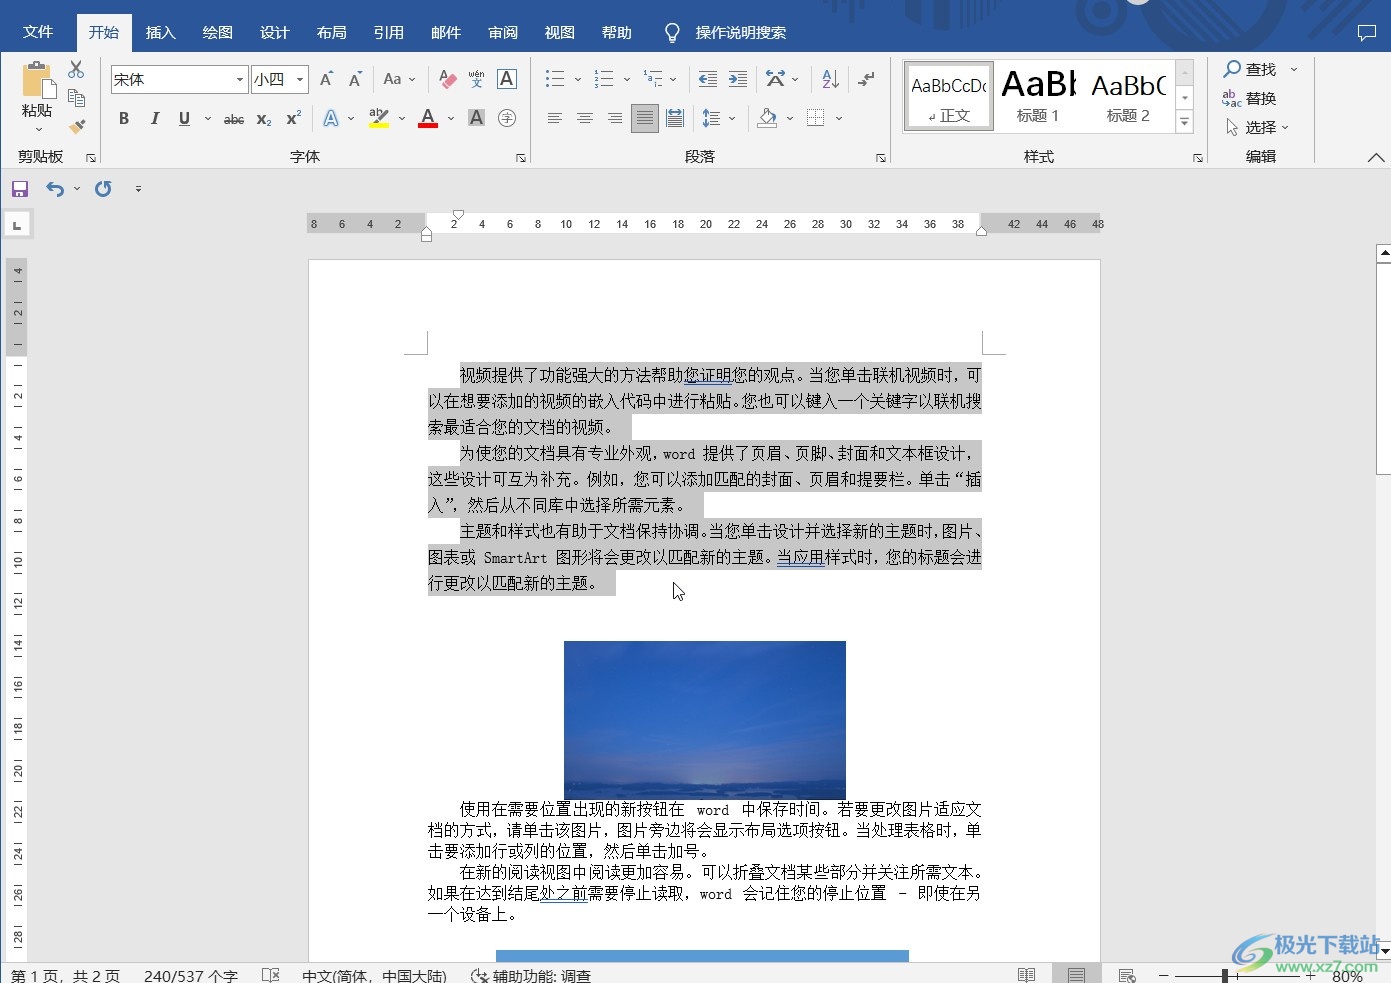The image size is (1391, 983).
Task: Expand the bullet list options arrow
Action: (577, 78)
